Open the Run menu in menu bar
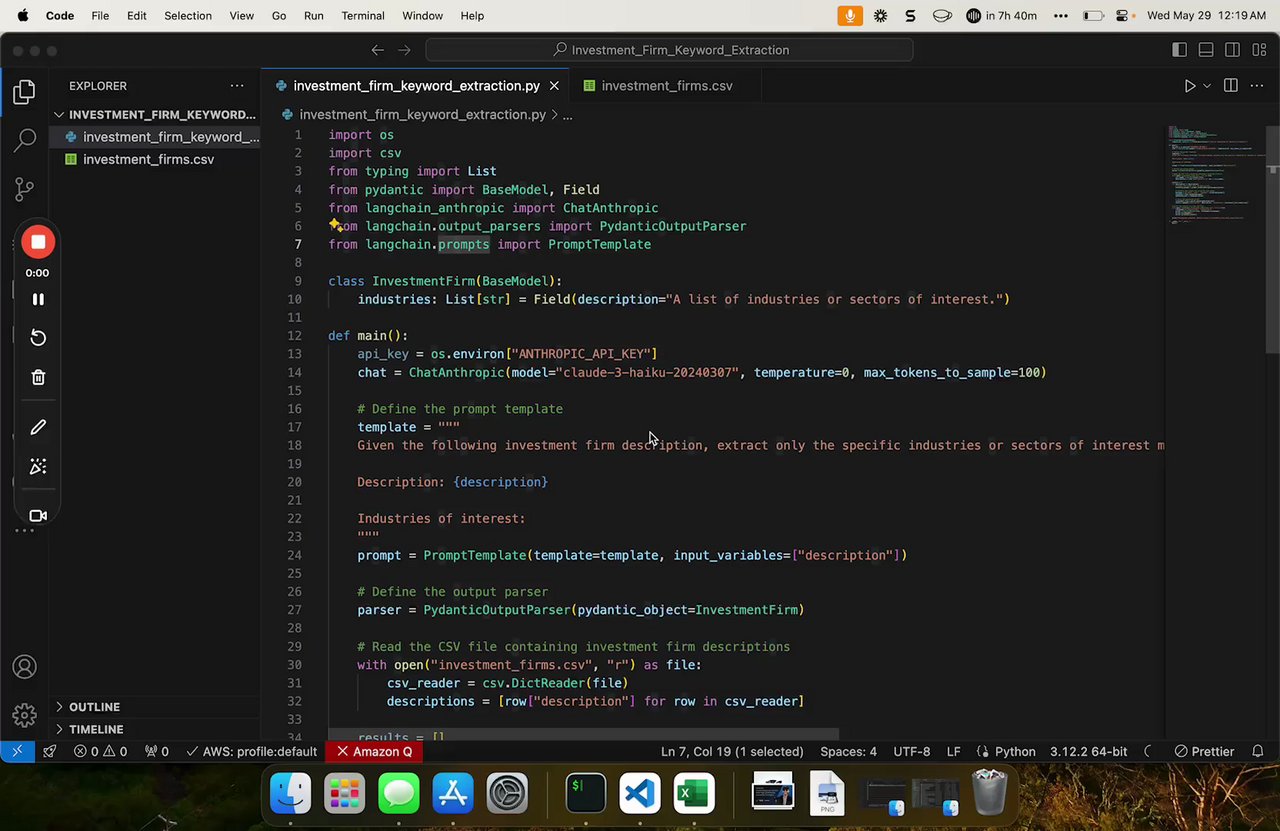 [x=314, y=16]
